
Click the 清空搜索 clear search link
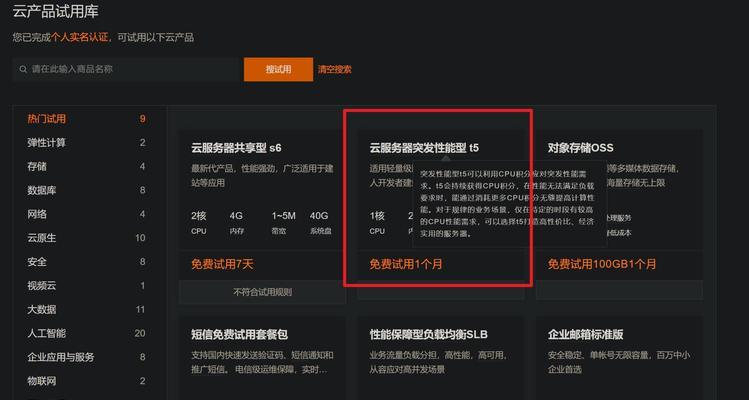pyautogui.click(x=335, y=69)
